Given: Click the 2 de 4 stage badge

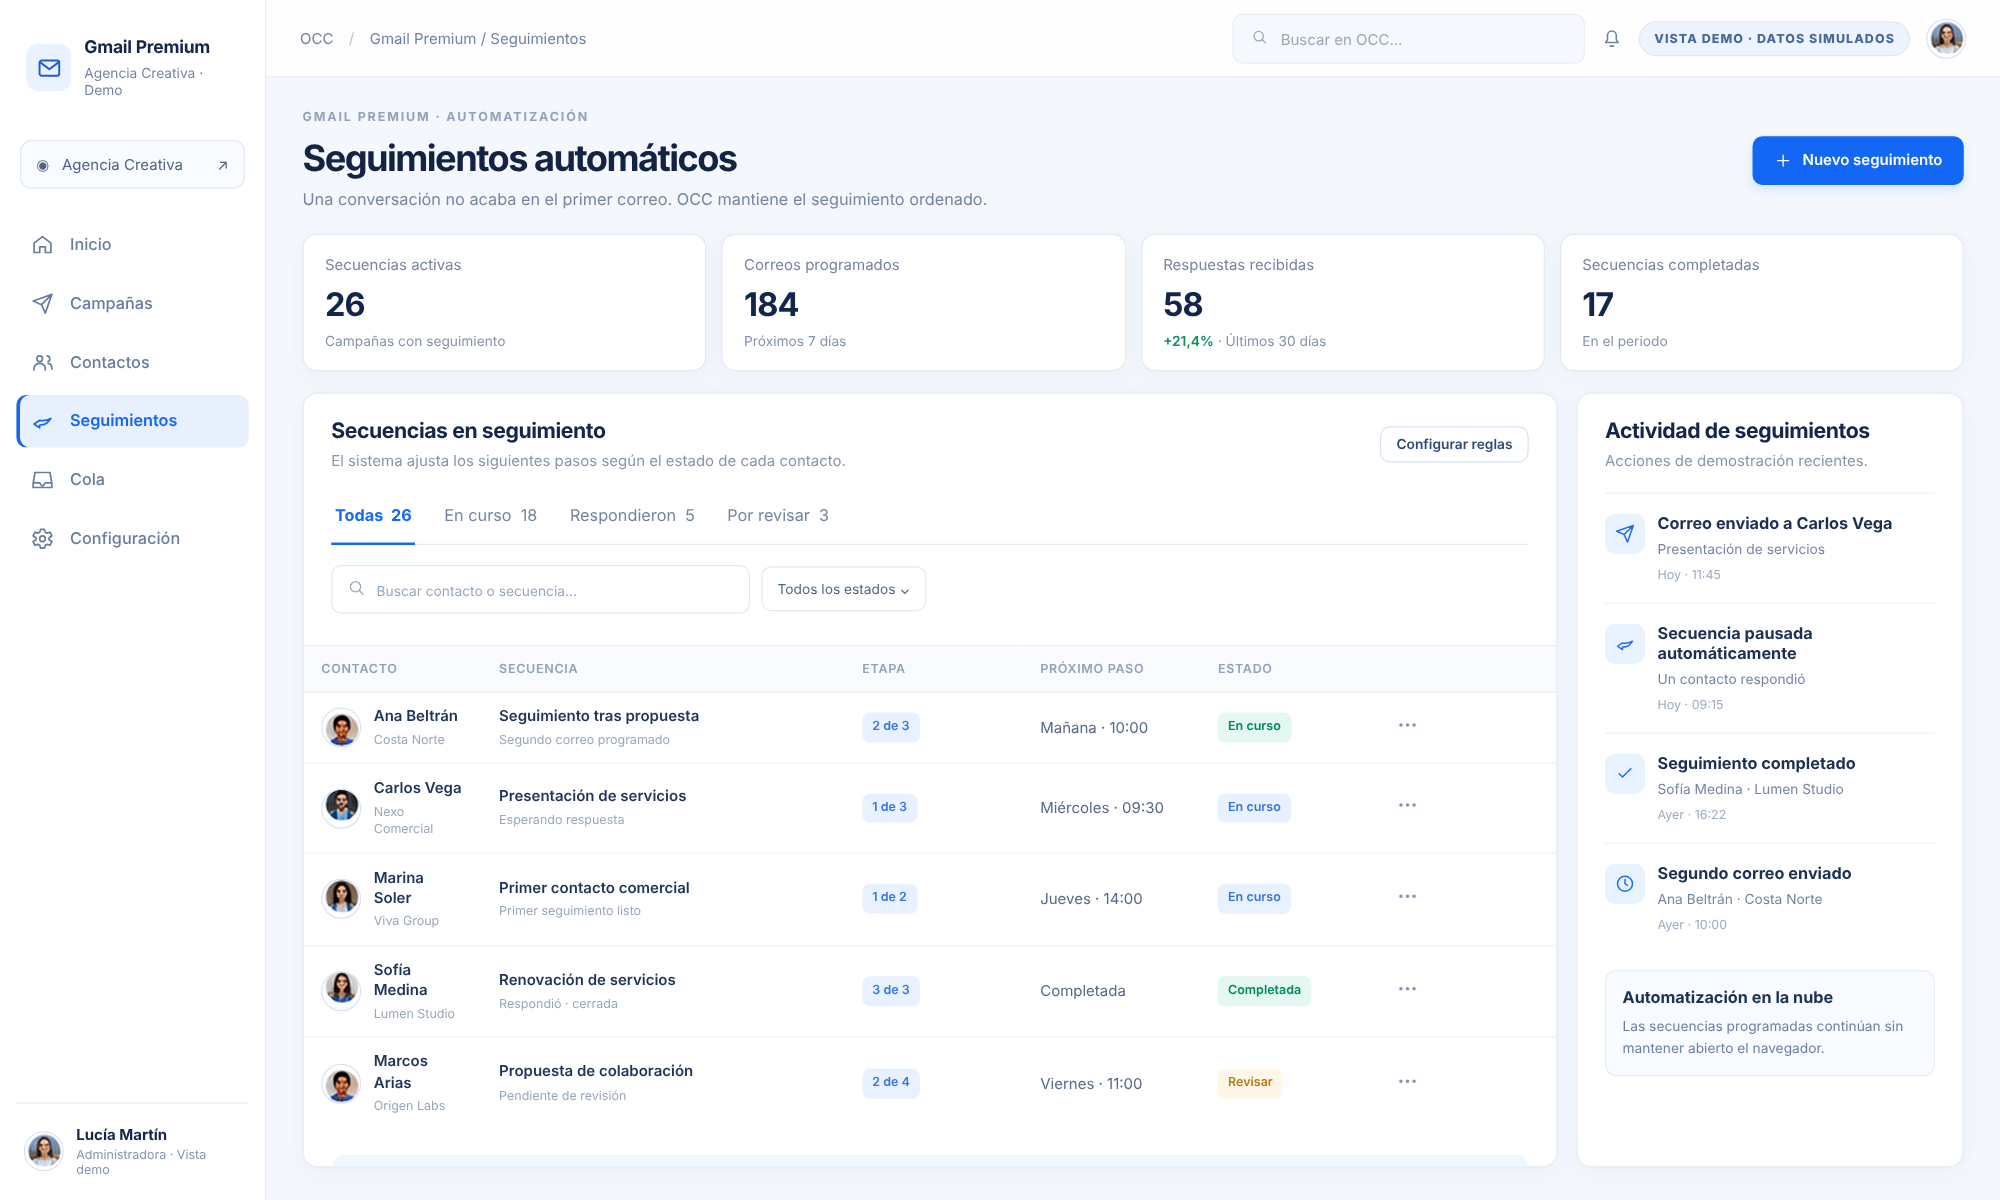Looking at the screenshot, I should coord(890,1082).
